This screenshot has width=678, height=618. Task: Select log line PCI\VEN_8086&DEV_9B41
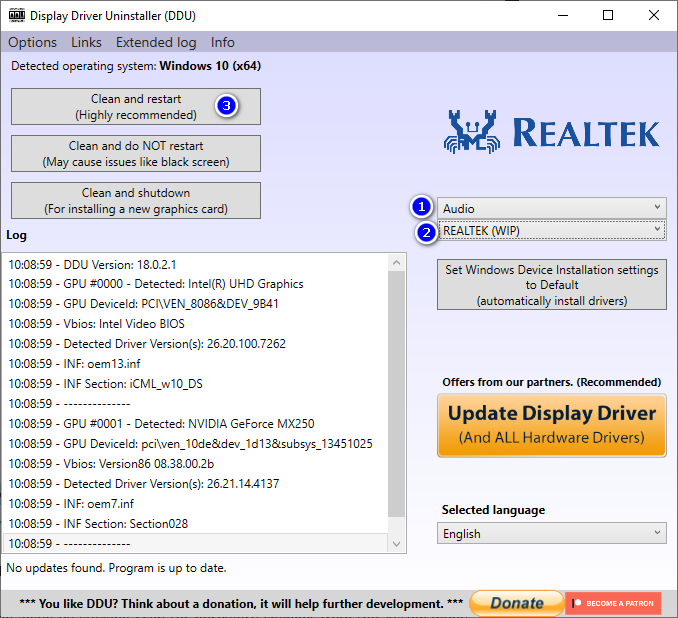[x=195, y=304]
